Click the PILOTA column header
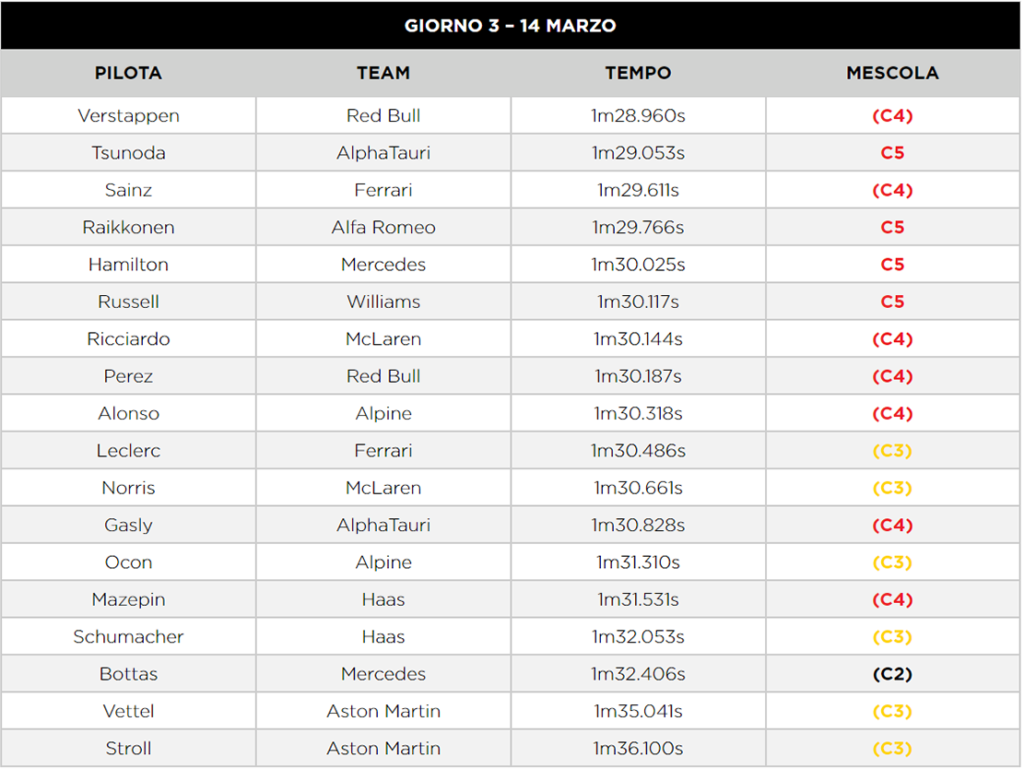Viewport: 1024px width, 769px height. pyautogui.click(x=128, y=73)
